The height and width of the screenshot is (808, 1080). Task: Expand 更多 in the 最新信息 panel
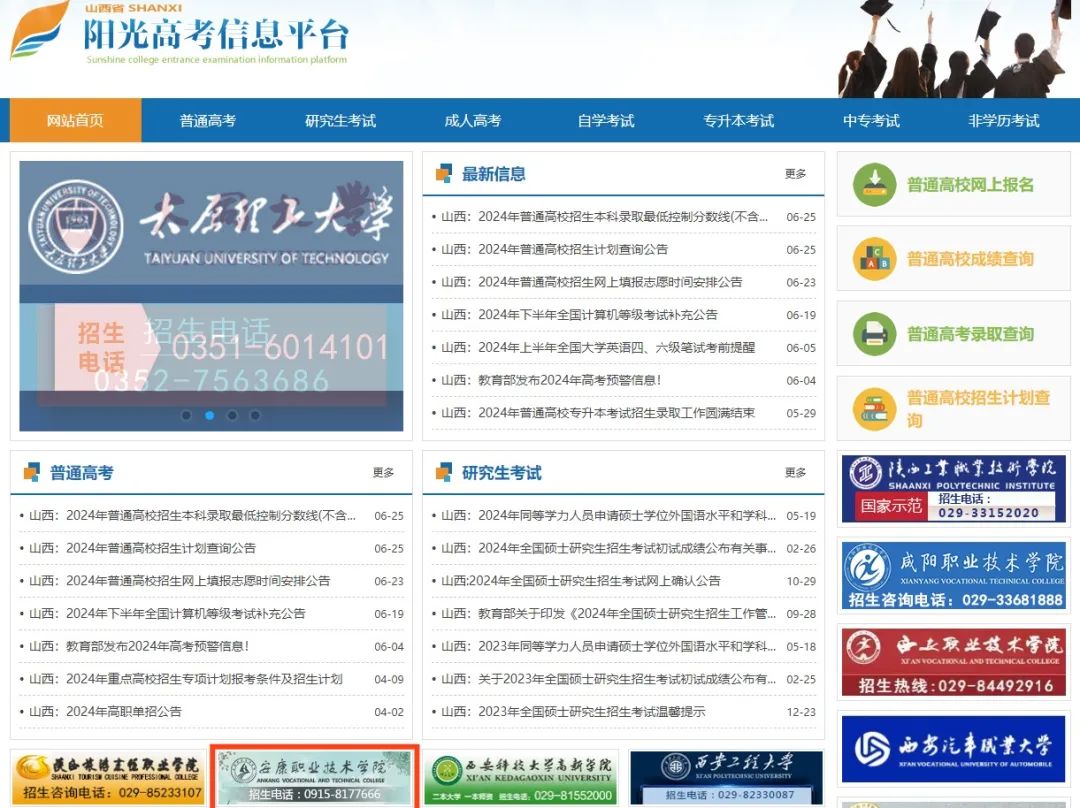click(795, 174)
